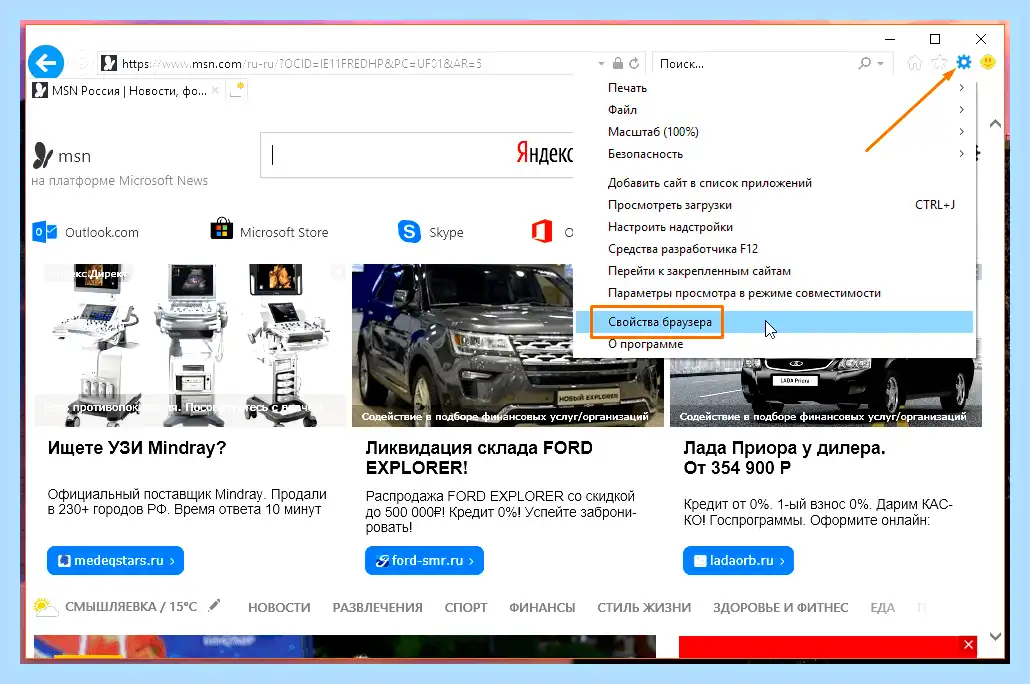Image resolution: width=1030 pixels, height=684 pixels.
Task: Open the СПОРТ section
Action: coord(466,608)
